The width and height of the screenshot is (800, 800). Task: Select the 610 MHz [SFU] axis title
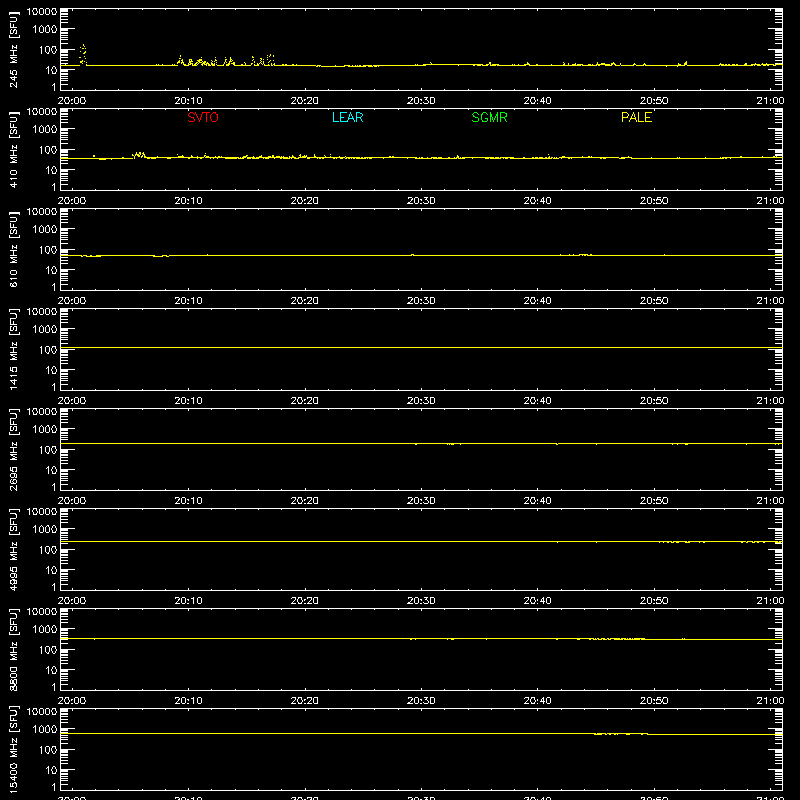pos(13,249)
